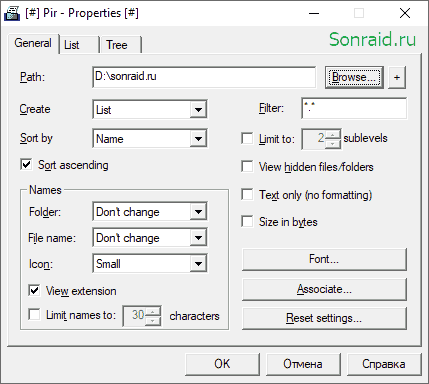Increase sublevels spinner value

click(333, 134)
